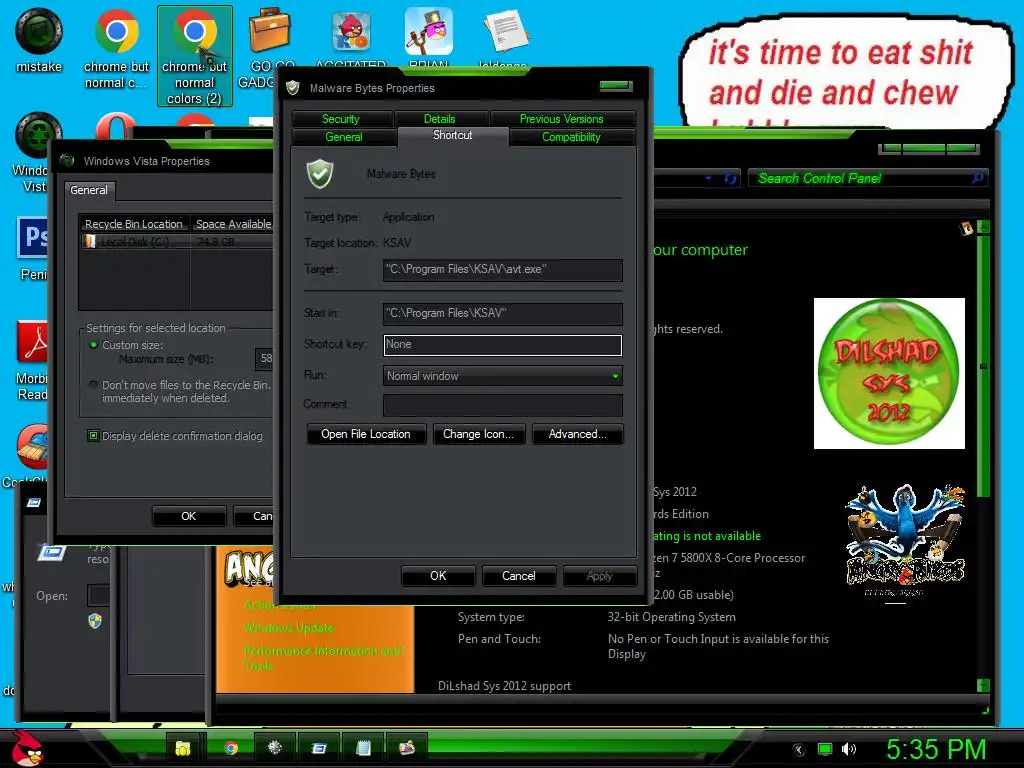
Task: Open the BRIAN slingshot bird icon
Action: click(428, 33)
